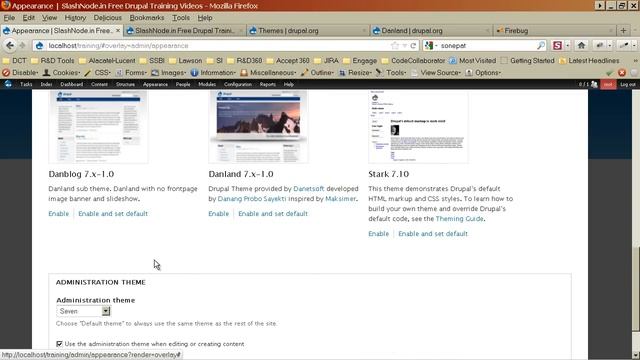The height and width of the screenshot is (360, 640).
Task: Switch to the Danland | drupal.org tab
Action: click(x=431, y=31)
